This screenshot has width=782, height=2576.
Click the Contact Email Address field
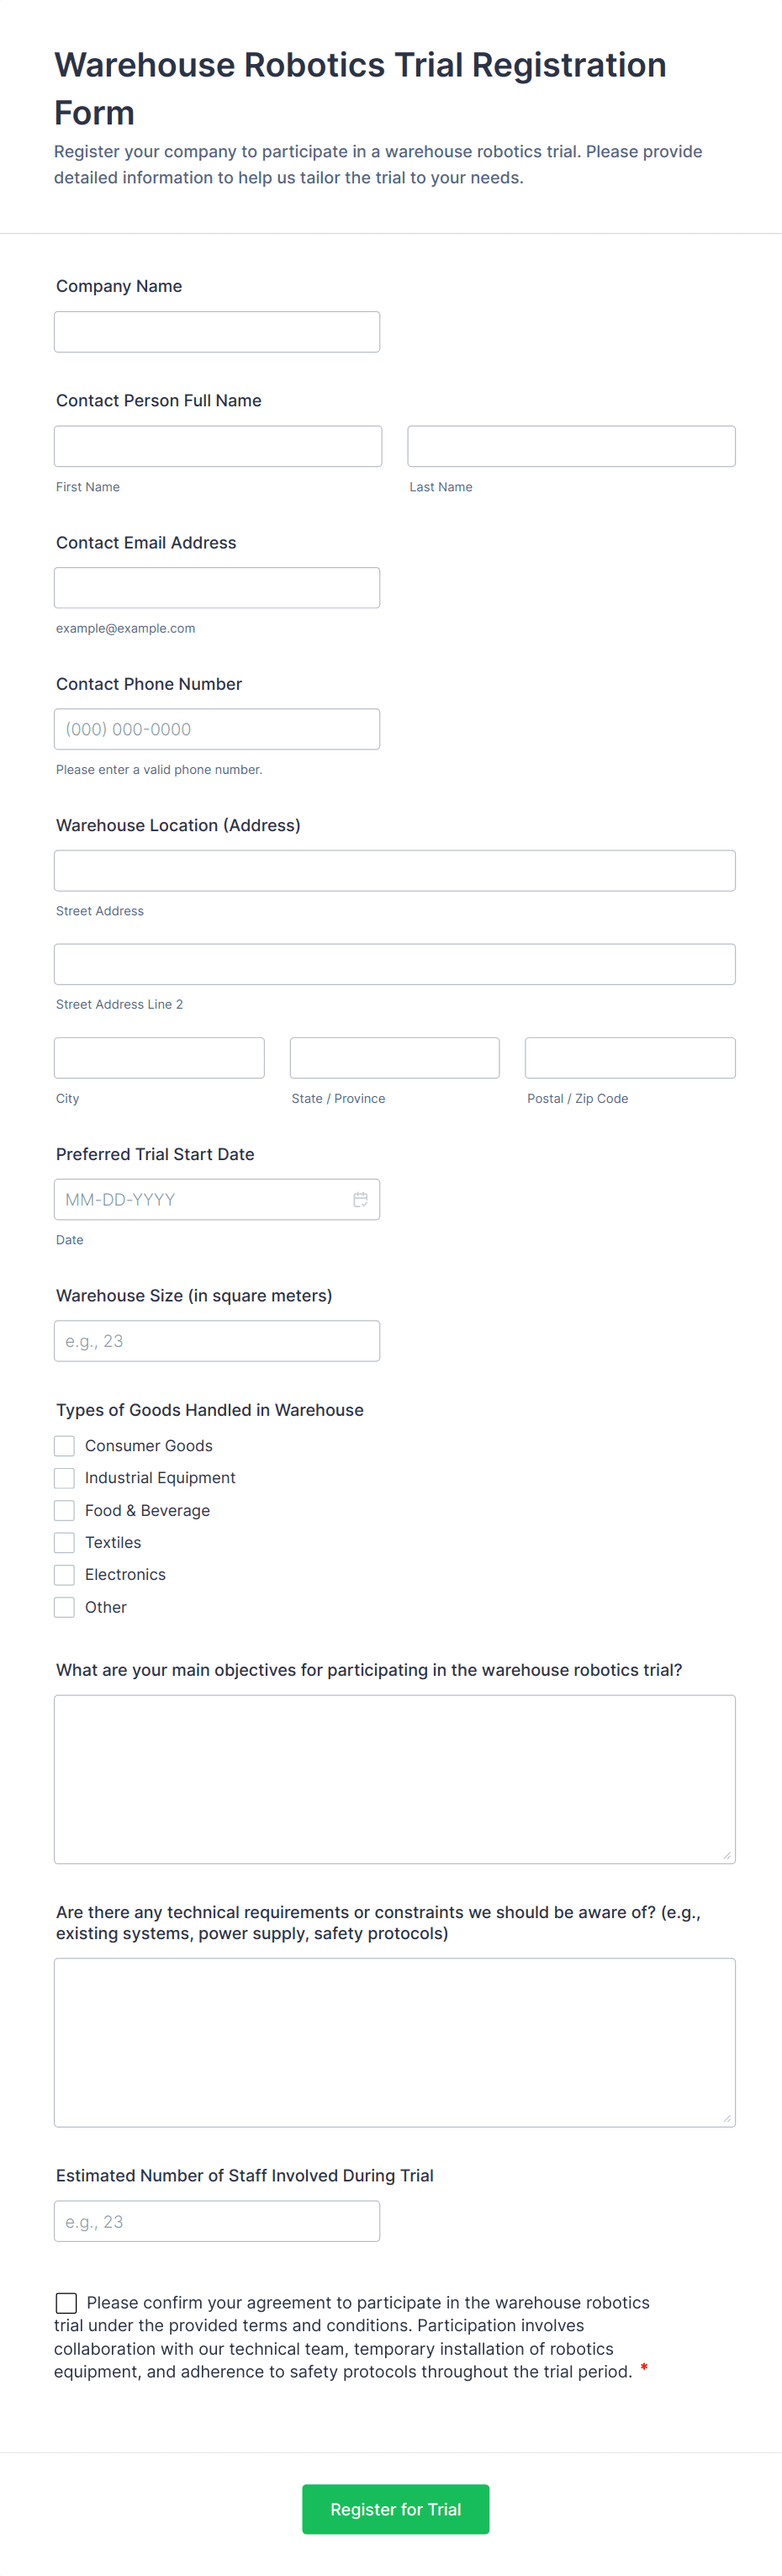pos(216,587)
